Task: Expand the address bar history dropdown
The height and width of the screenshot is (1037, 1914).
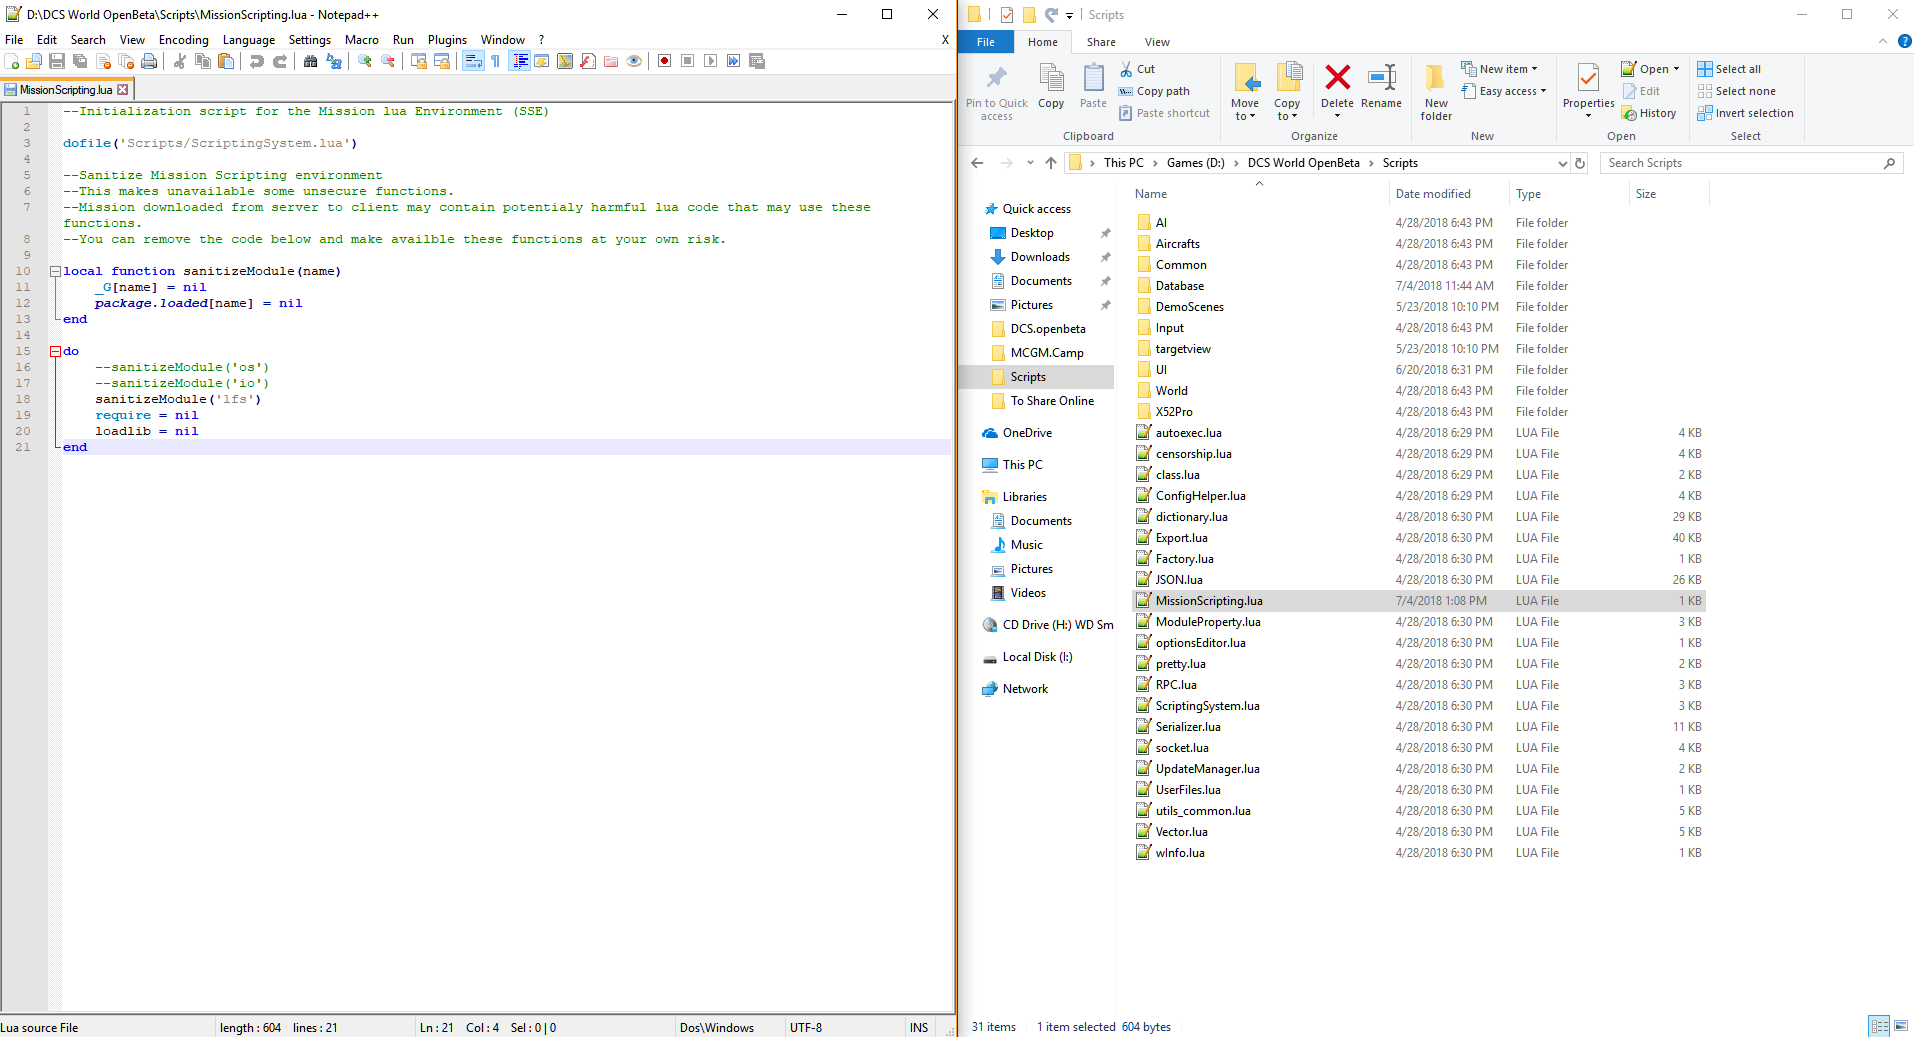Action: (1562, 163)
